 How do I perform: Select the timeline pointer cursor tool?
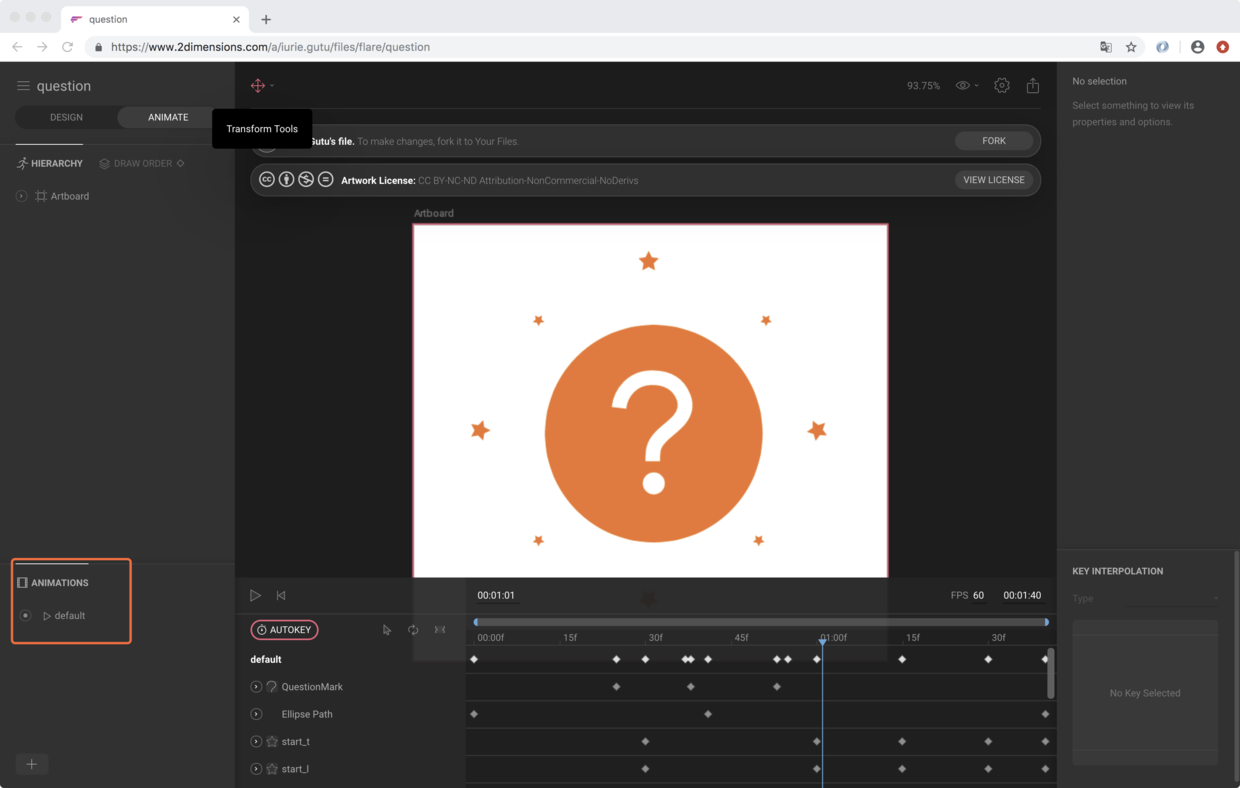click(x=387, y=630)
